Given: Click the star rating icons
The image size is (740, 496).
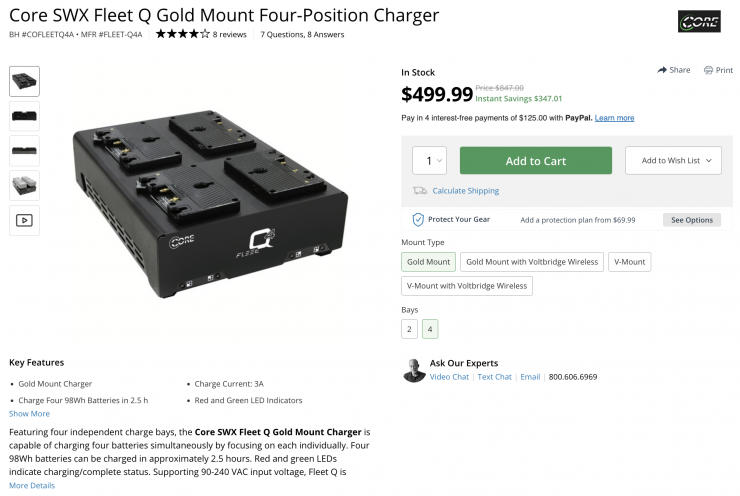Looking at the screenshot, I should point(182,34).
